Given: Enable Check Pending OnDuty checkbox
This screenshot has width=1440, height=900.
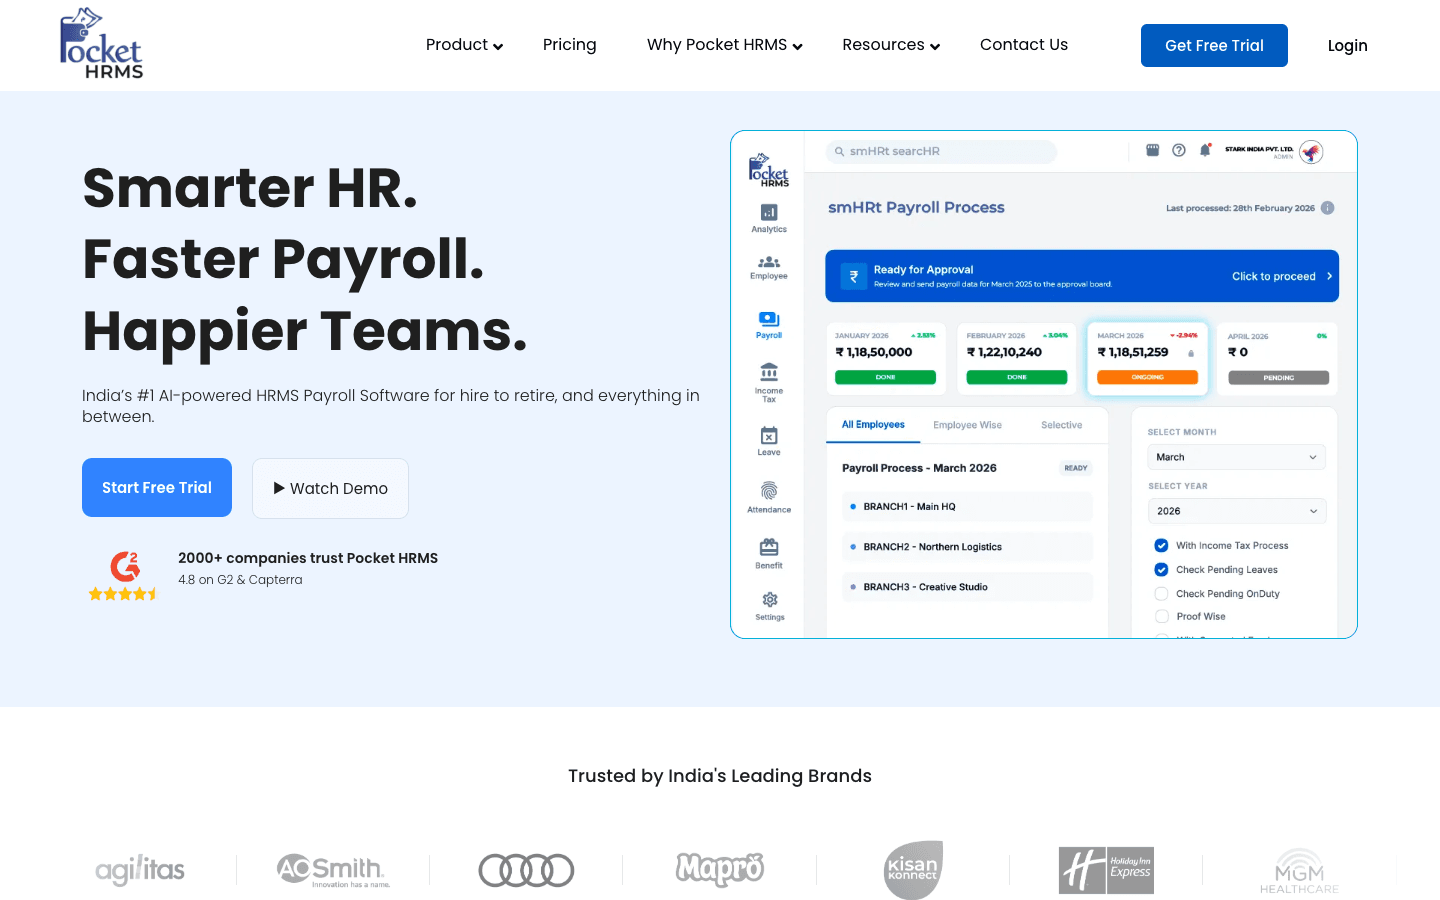Looking at the screenshot, I should (1161, 593).
